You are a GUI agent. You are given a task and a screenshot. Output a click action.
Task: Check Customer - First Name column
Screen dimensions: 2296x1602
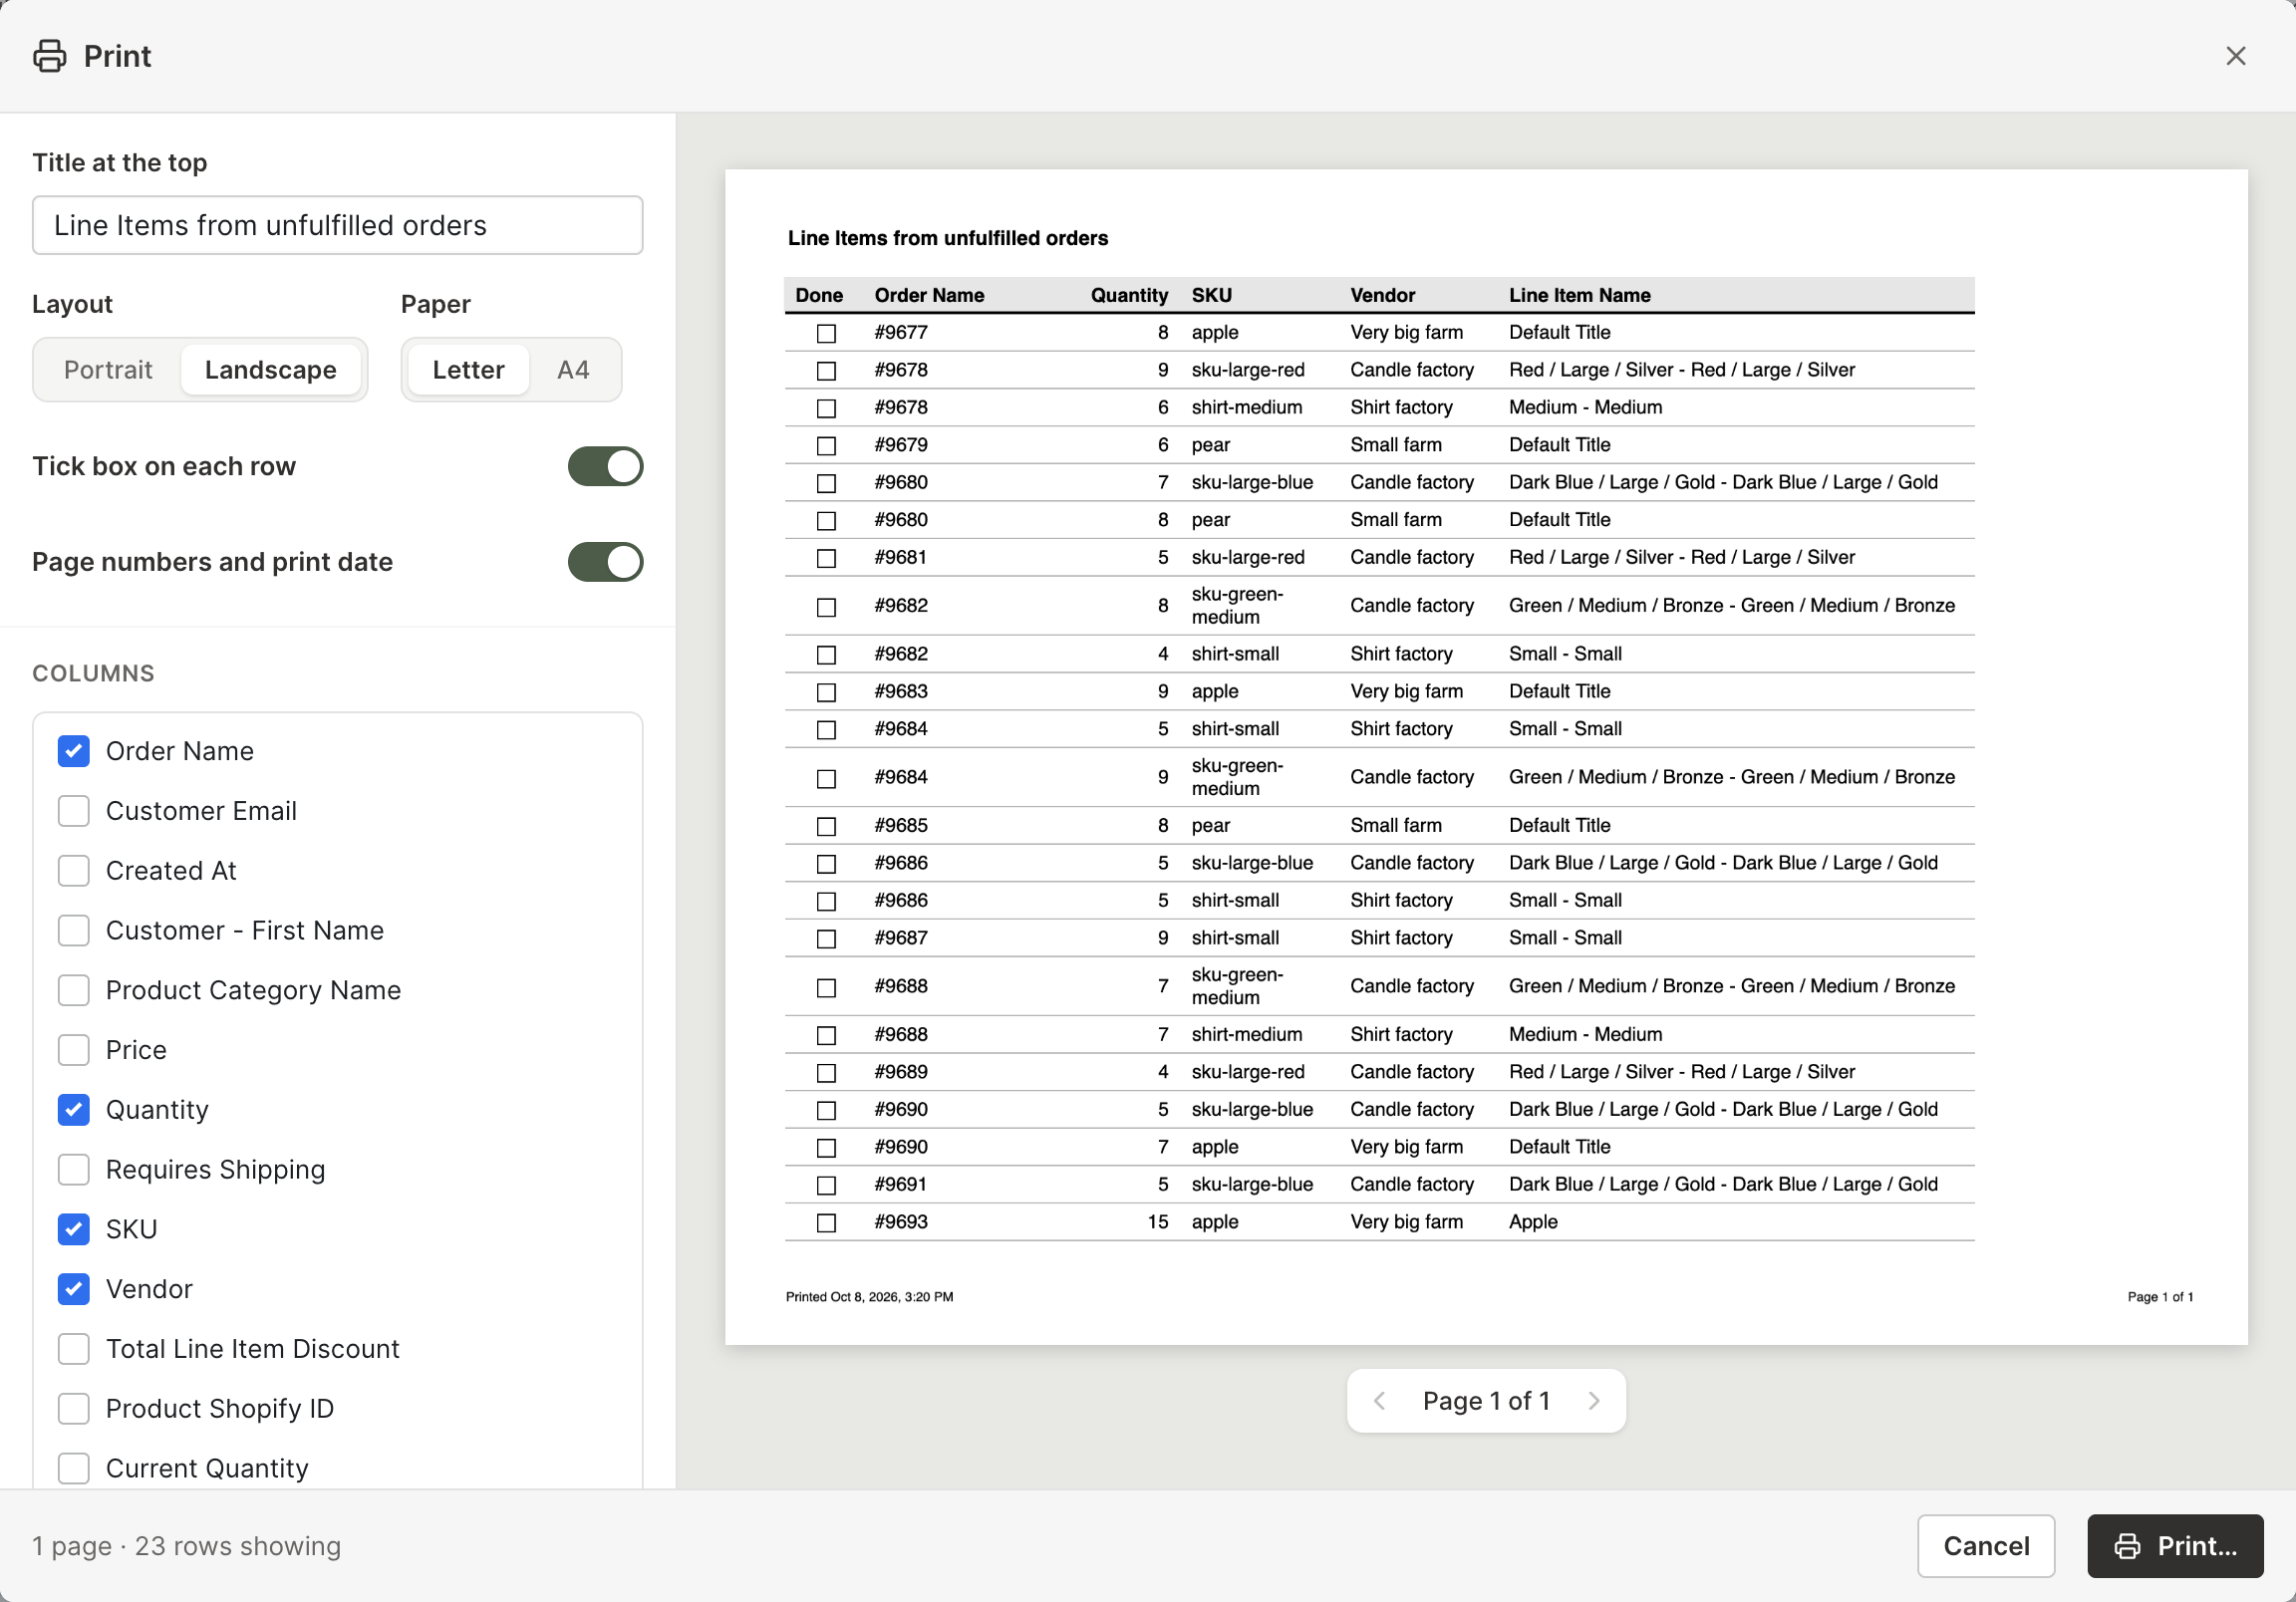[74, 930]
